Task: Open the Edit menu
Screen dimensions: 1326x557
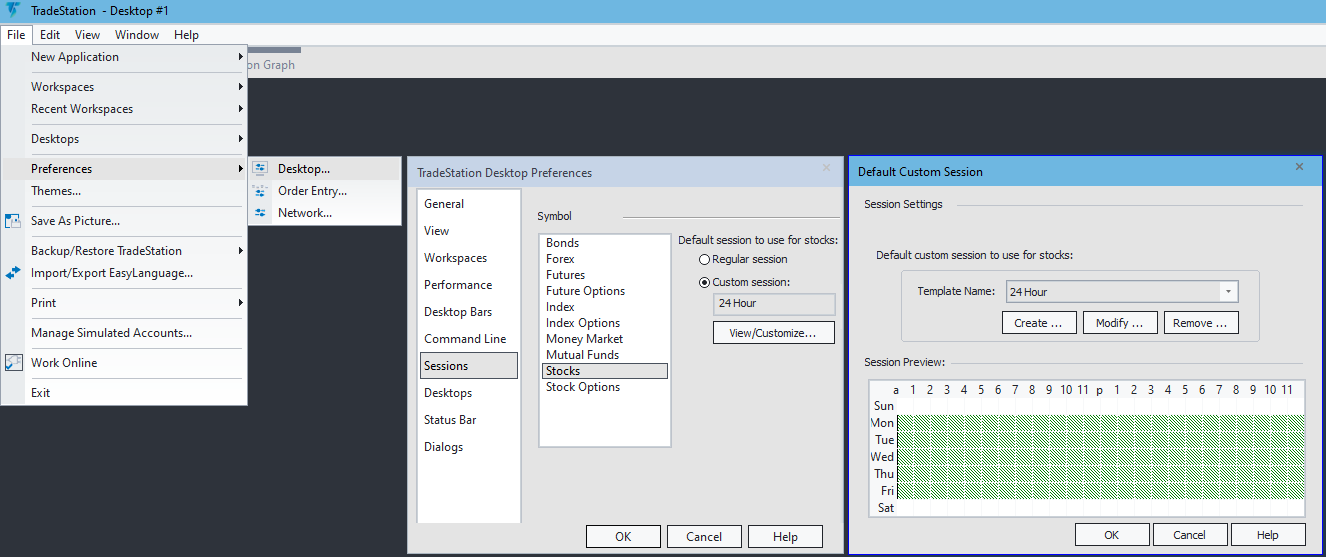Action: pyautogui.click(x=50, y=35)
